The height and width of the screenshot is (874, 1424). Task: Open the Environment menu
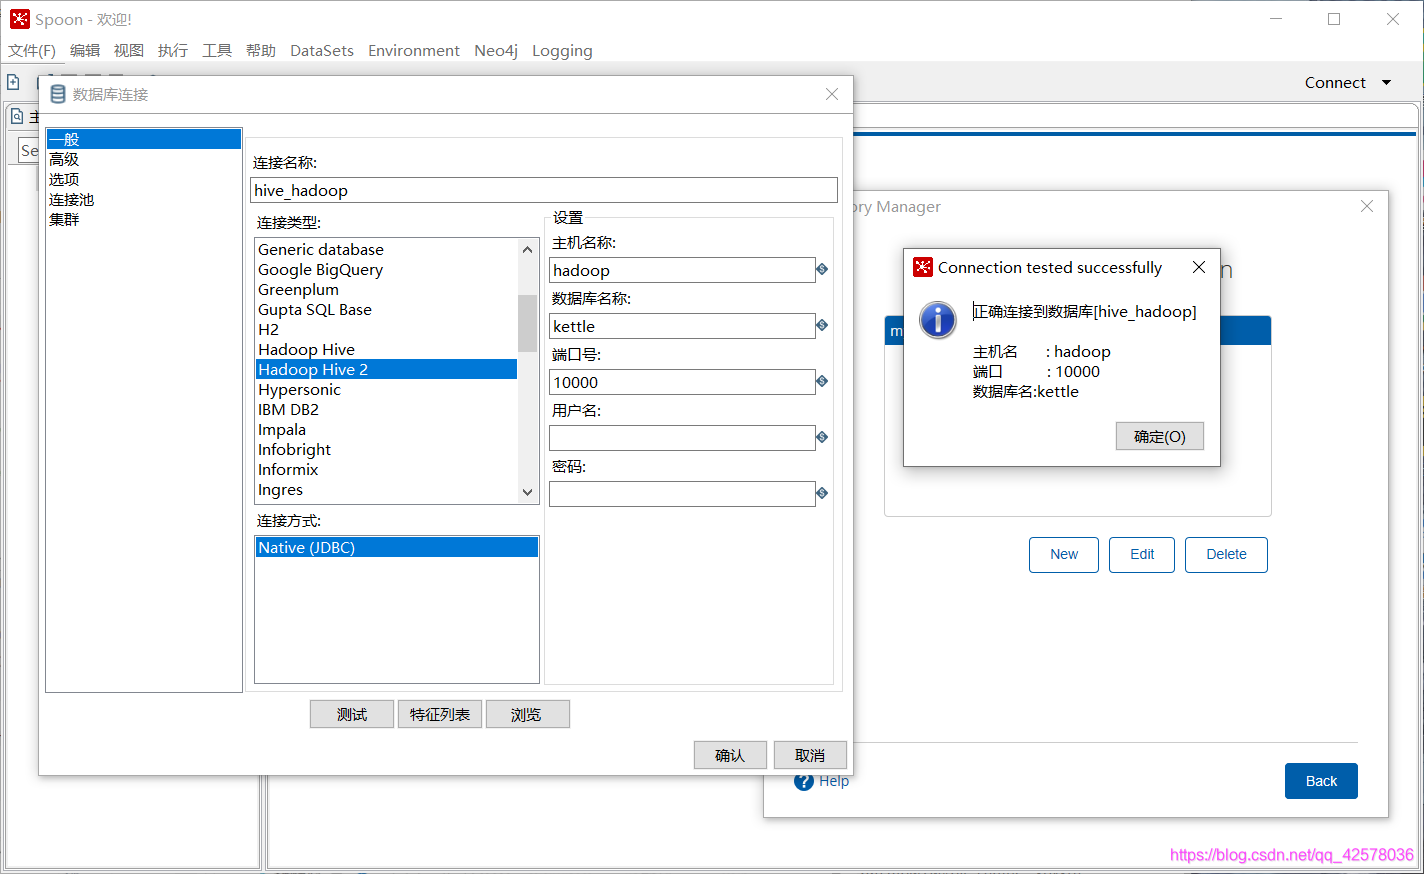click(x=414, y=51)
